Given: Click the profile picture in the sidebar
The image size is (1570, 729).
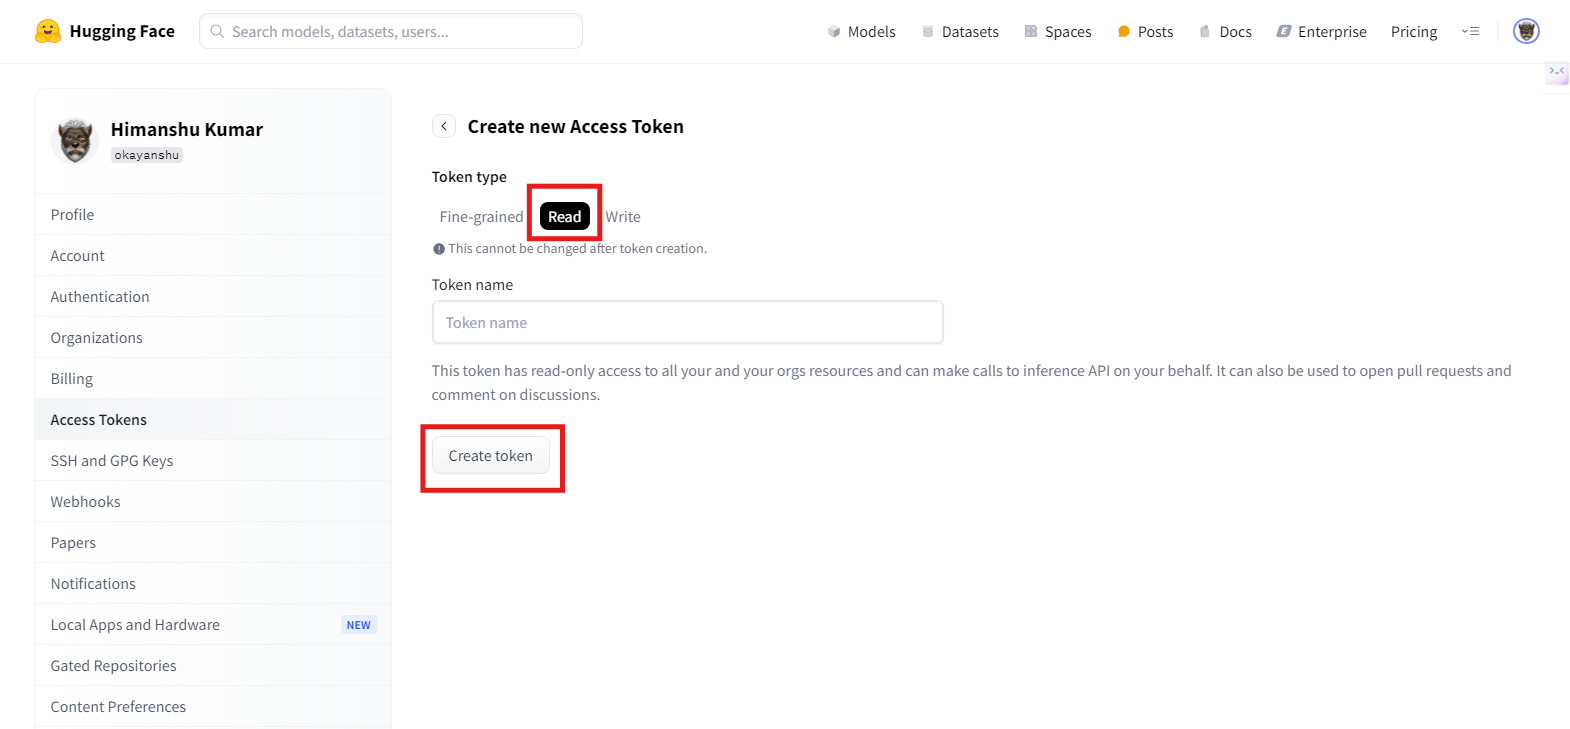Looking at the screenshot, I should click(x=75, y=140).
